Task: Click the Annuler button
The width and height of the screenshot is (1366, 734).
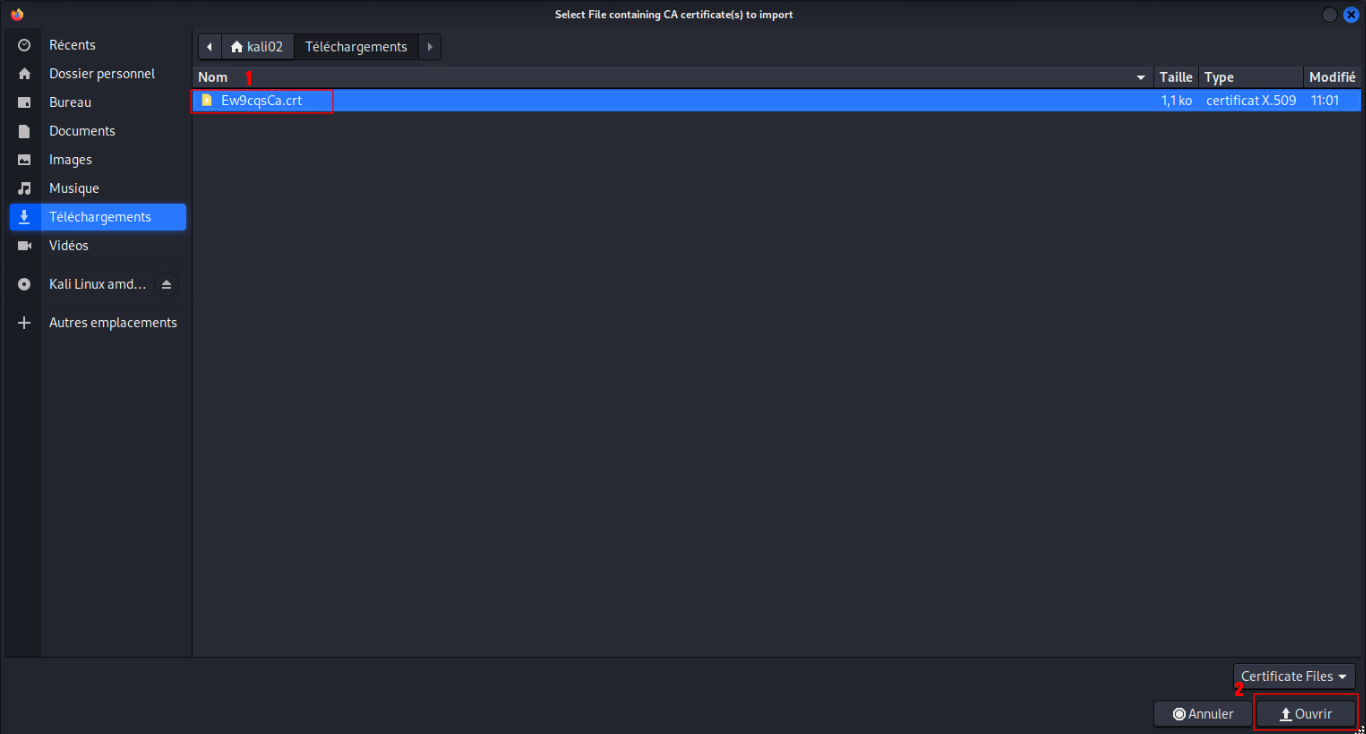Action: pos(1203,714)
